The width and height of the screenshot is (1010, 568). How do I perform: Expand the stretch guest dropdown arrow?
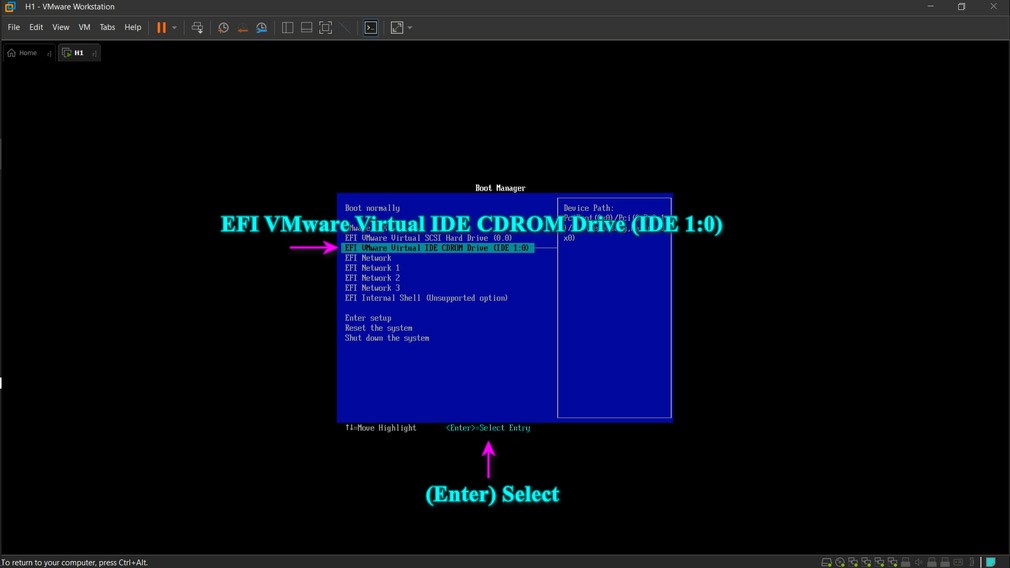[x=410, y=28]
